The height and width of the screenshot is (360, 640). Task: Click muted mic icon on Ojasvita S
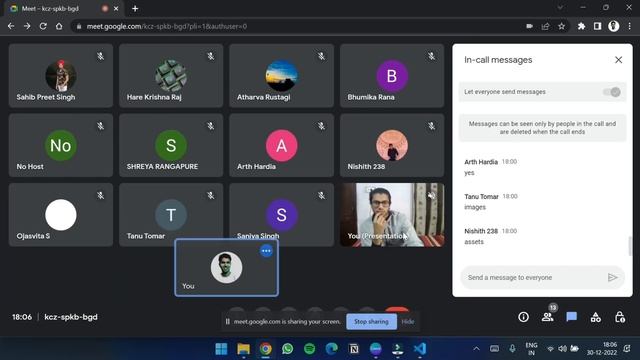[100, 196]
